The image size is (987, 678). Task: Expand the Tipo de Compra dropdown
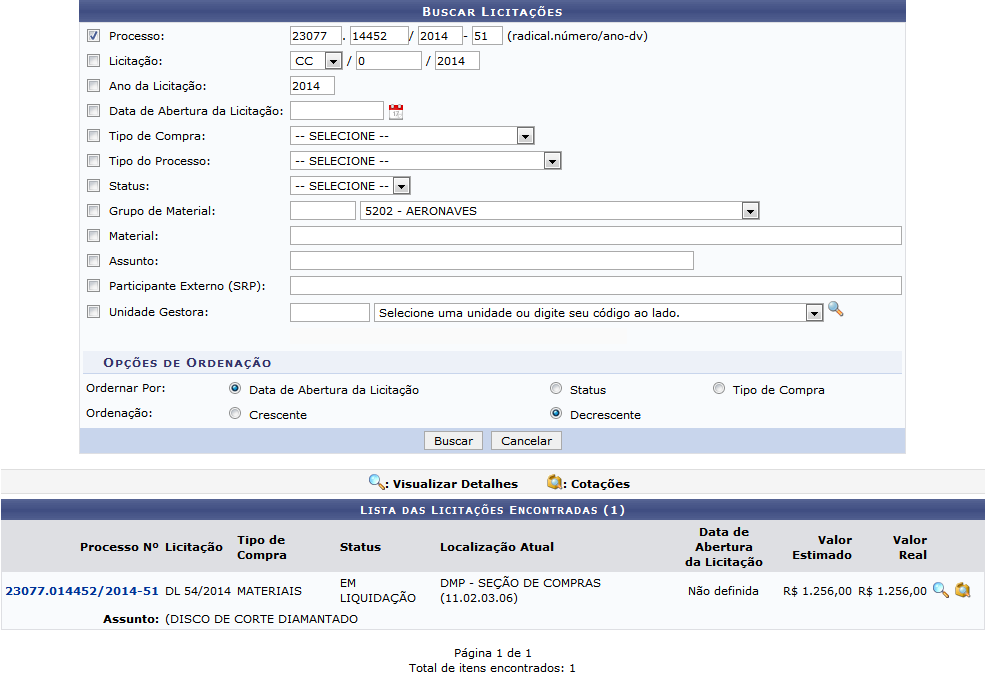tap(525, 136)
